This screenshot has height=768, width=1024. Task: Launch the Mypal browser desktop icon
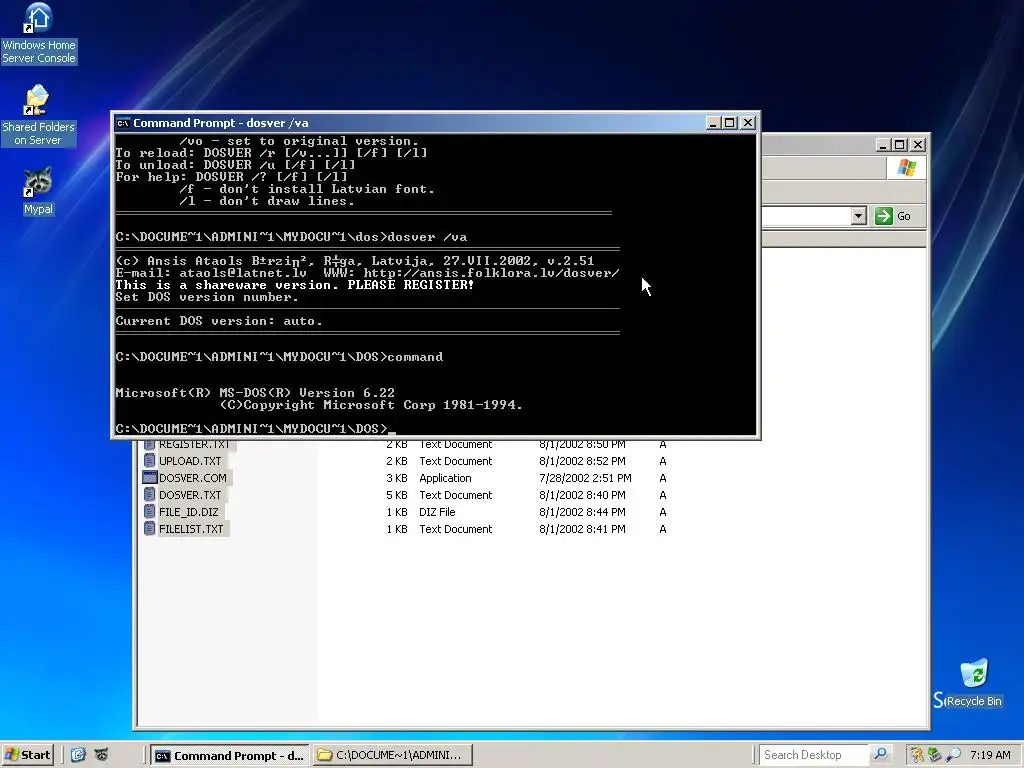38,191
